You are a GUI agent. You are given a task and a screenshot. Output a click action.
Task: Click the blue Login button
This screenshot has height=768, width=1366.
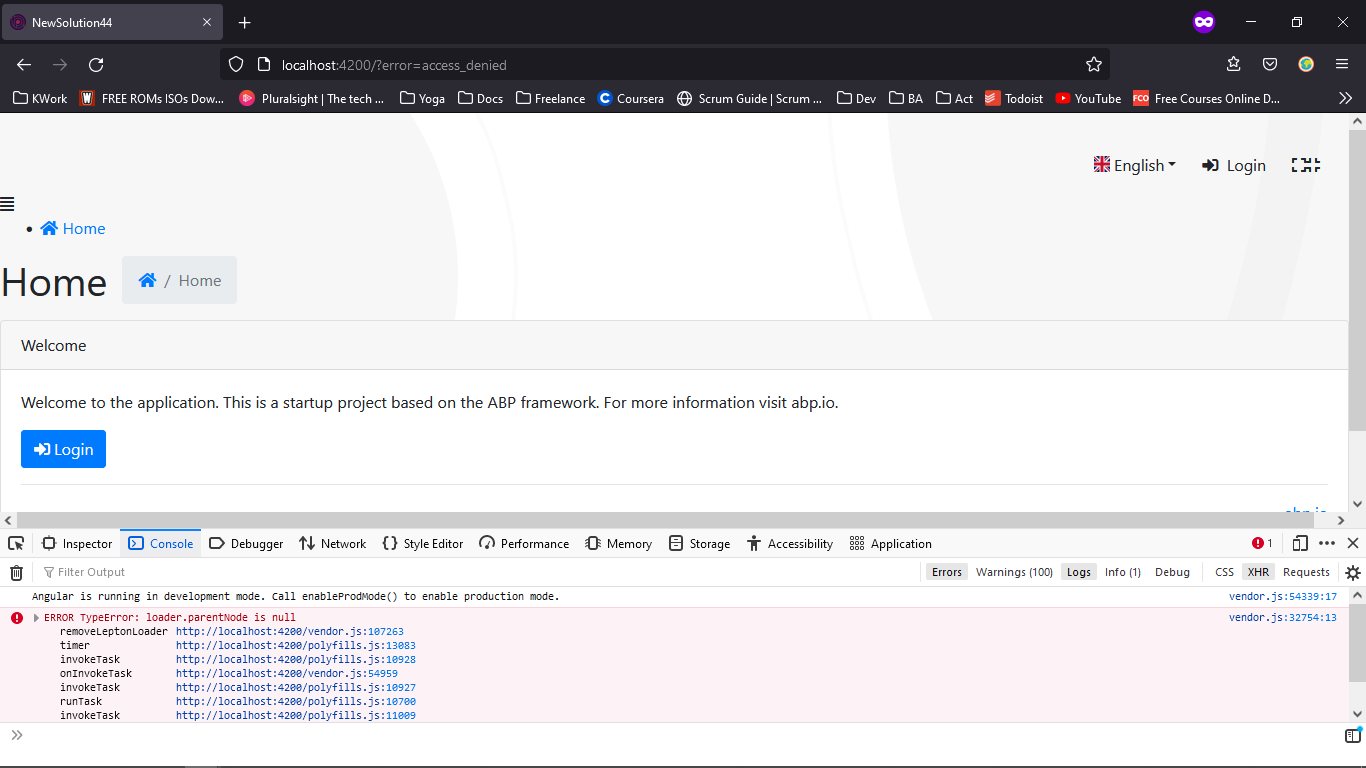[x=63, y=449]
